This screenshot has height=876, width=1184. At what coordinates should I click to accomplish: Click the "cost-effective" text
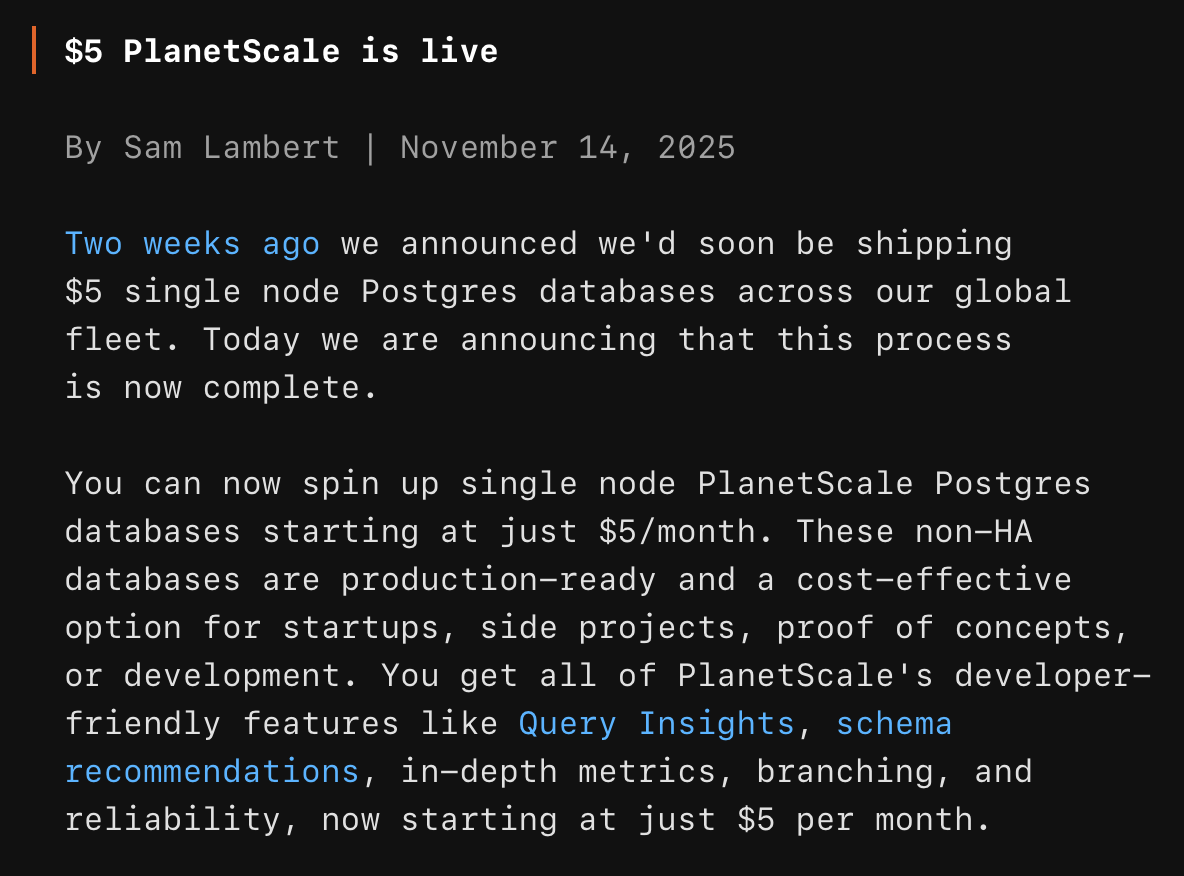(x=934, y=579)
